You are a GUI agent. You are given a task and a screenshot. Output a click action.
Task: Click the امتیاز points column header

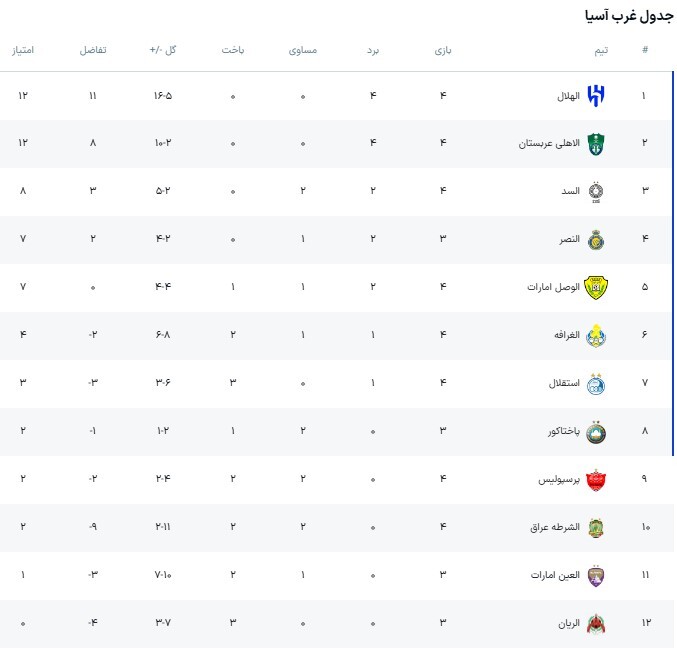point(22,49)
